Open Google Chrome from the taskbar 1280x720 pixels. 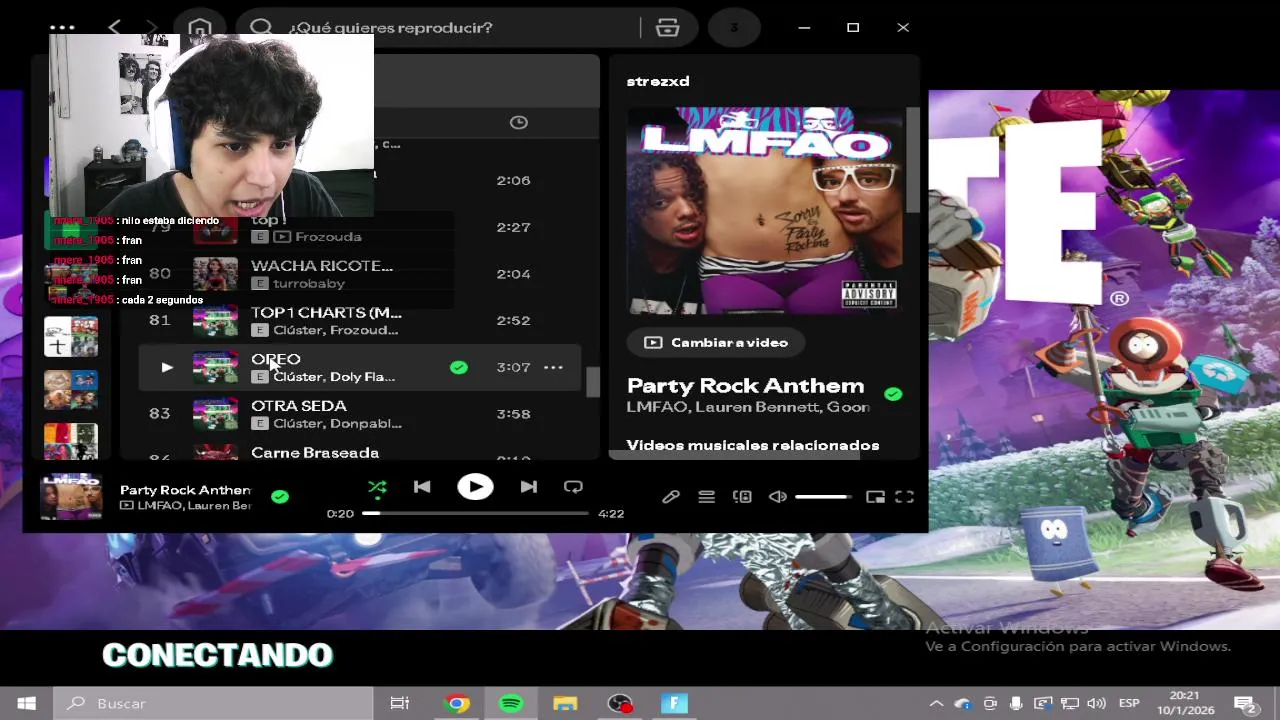[x=457, y=704]
